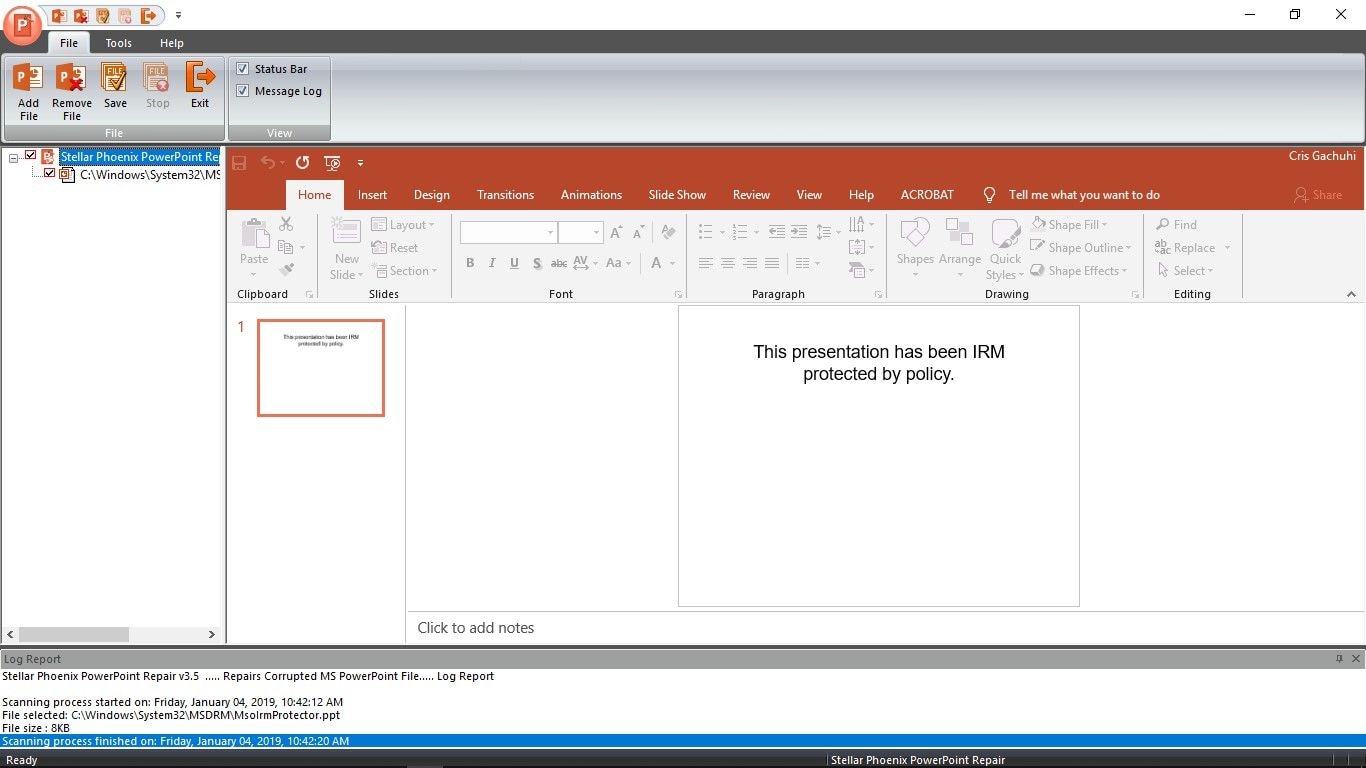This screenshot has height=768, width=1366.
Task: Open the font size combo box
Action: [x=579, y=233]
